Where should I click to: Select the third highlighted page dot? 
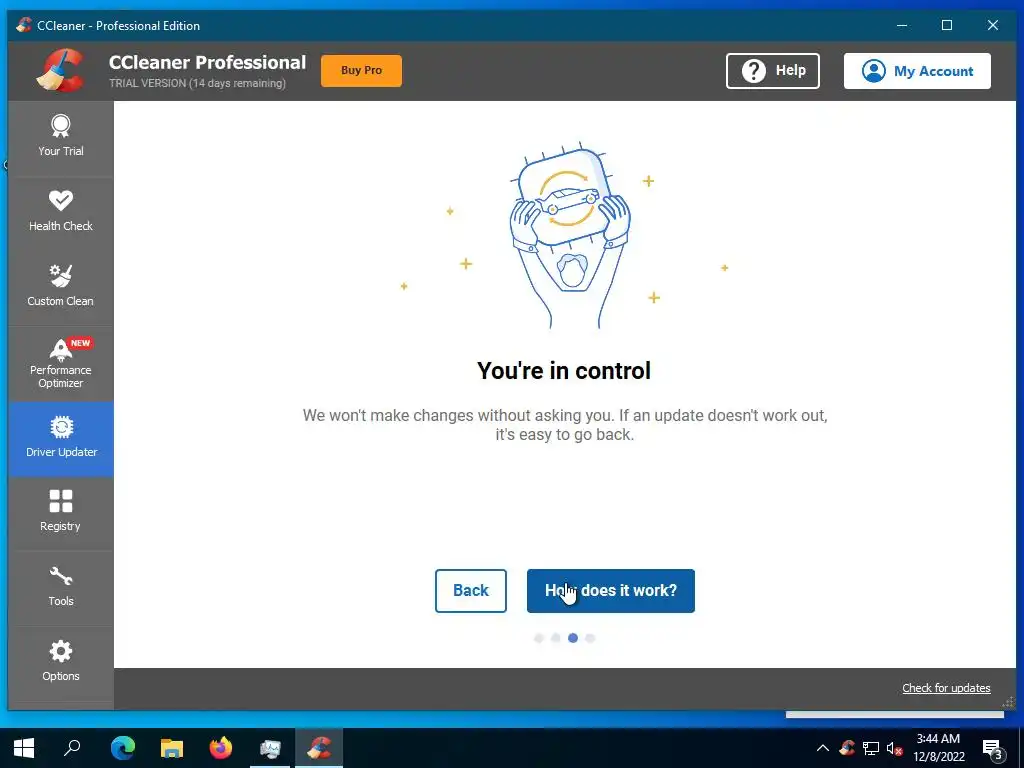pos(573,638)
